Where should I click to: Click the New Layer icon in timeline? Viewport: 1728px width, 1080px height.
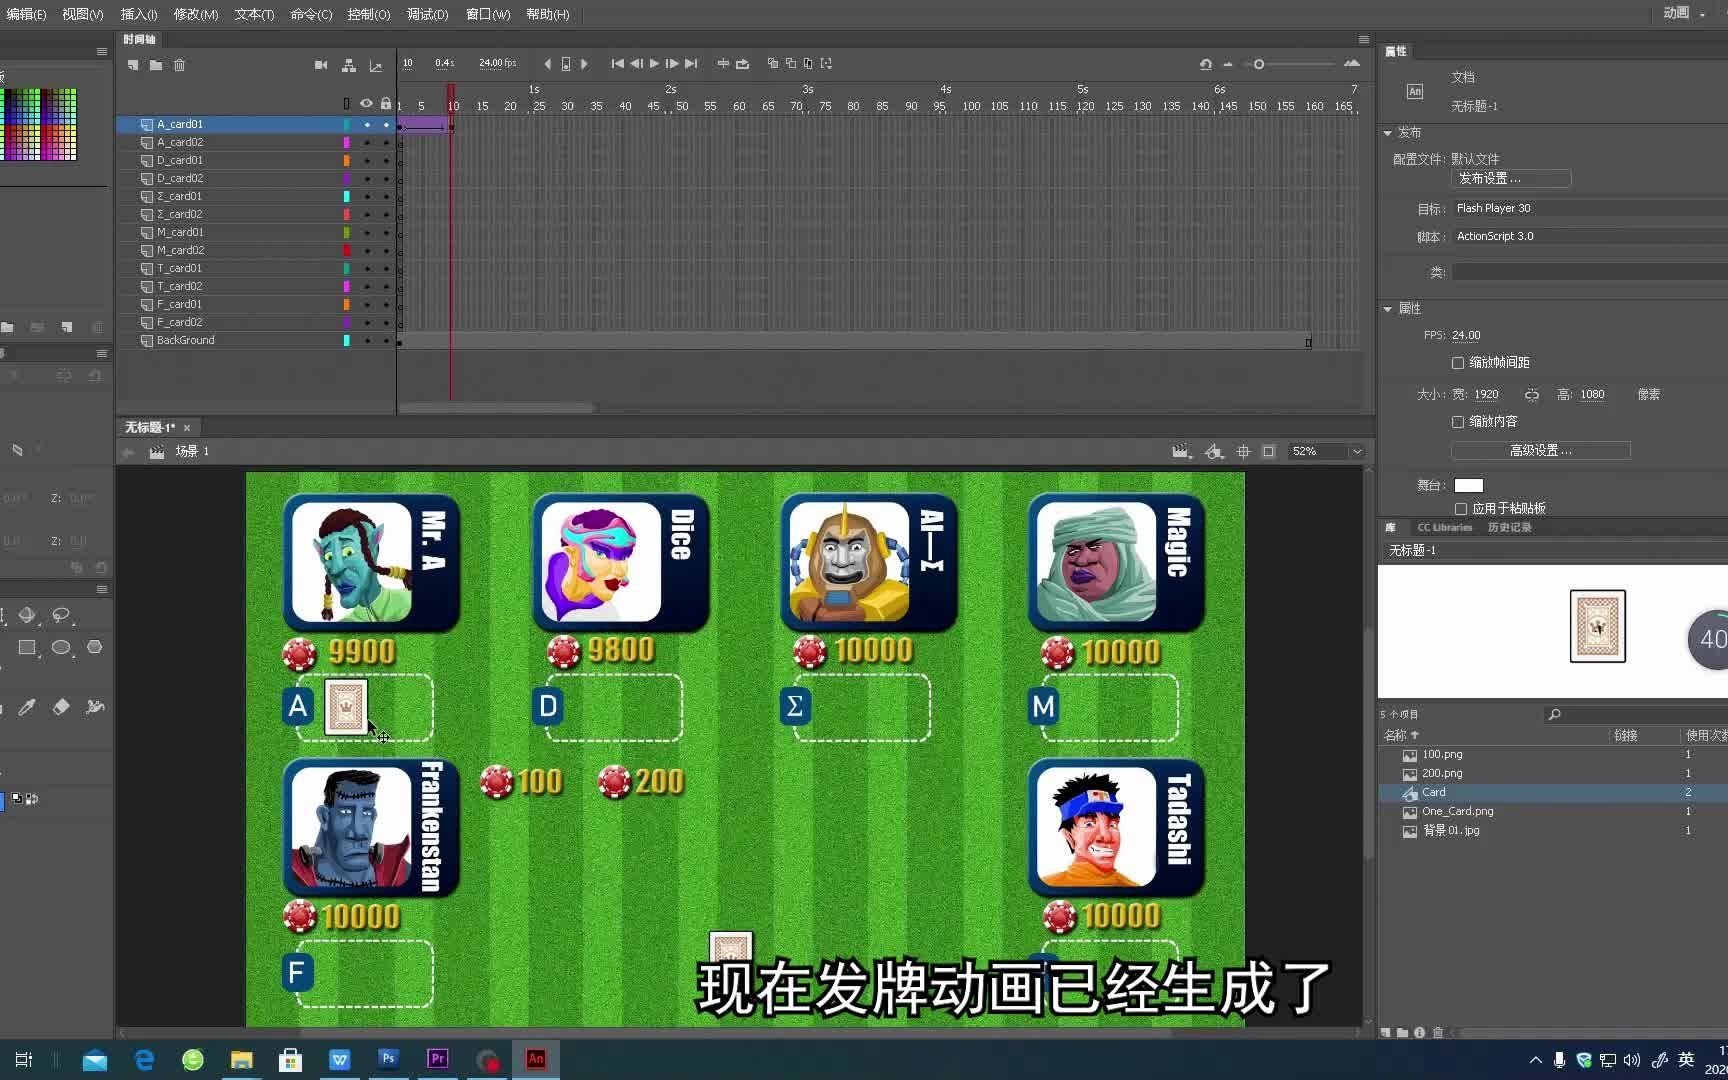pyautogui.click(x=133, y=65)
